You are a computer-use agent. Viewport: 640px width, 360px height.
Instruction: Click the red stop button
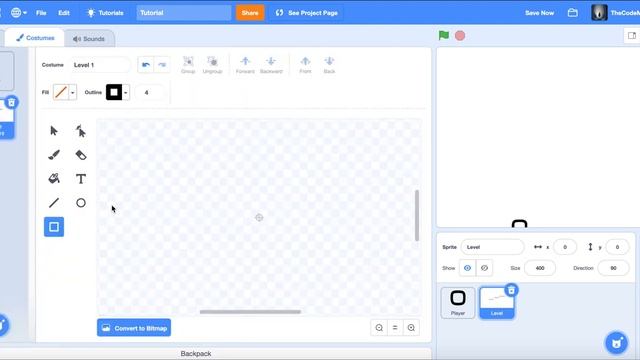(460, 36)
